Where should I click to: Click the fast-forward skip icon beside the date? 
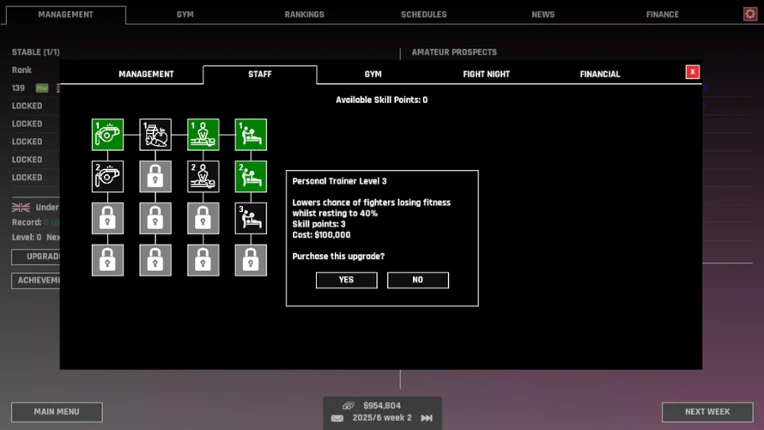point(427,418)
